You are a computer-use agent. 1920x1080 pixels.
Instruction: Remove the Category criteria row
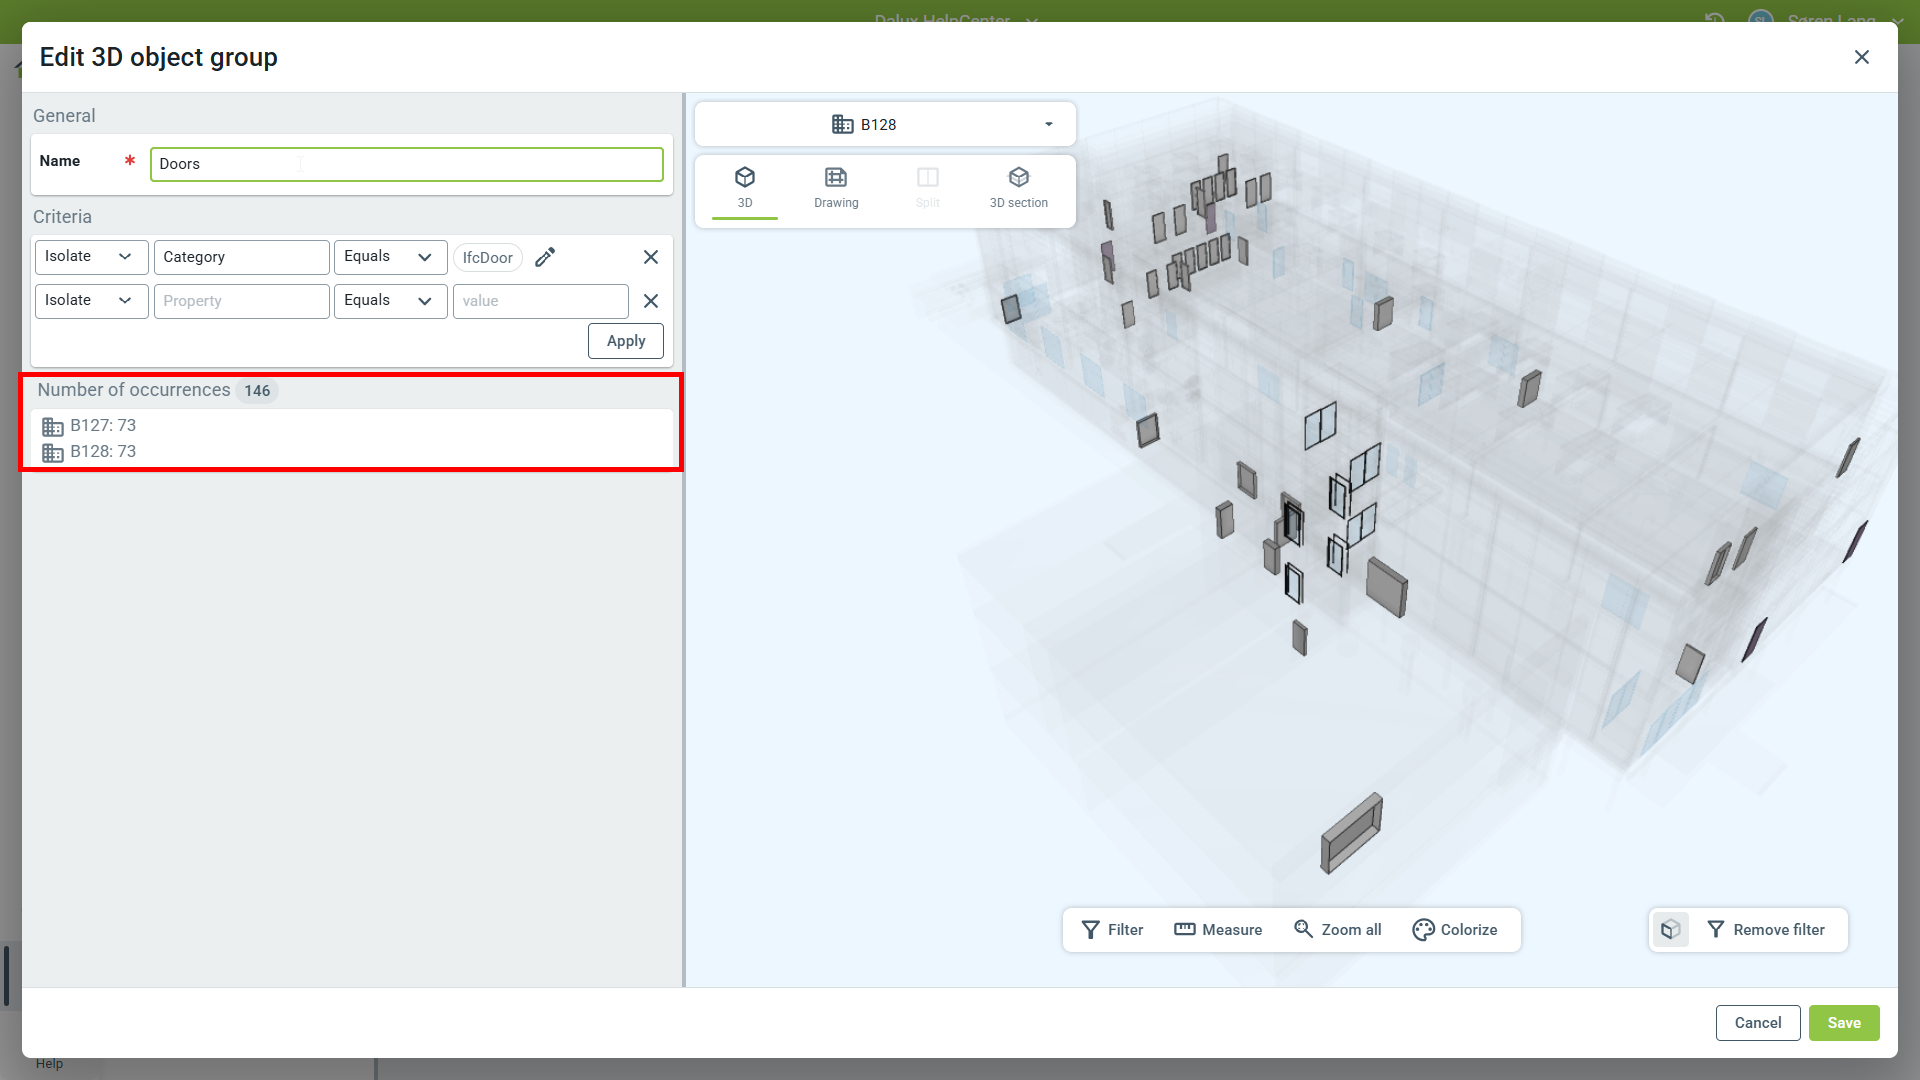(651, 257)
